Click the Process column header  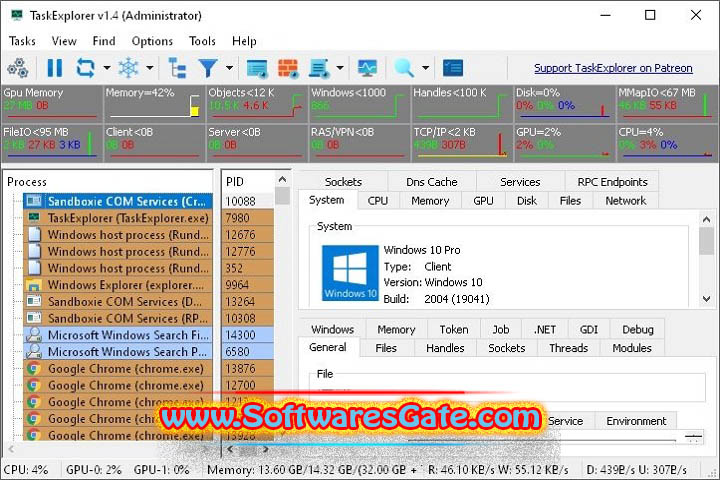click(108, 182)
